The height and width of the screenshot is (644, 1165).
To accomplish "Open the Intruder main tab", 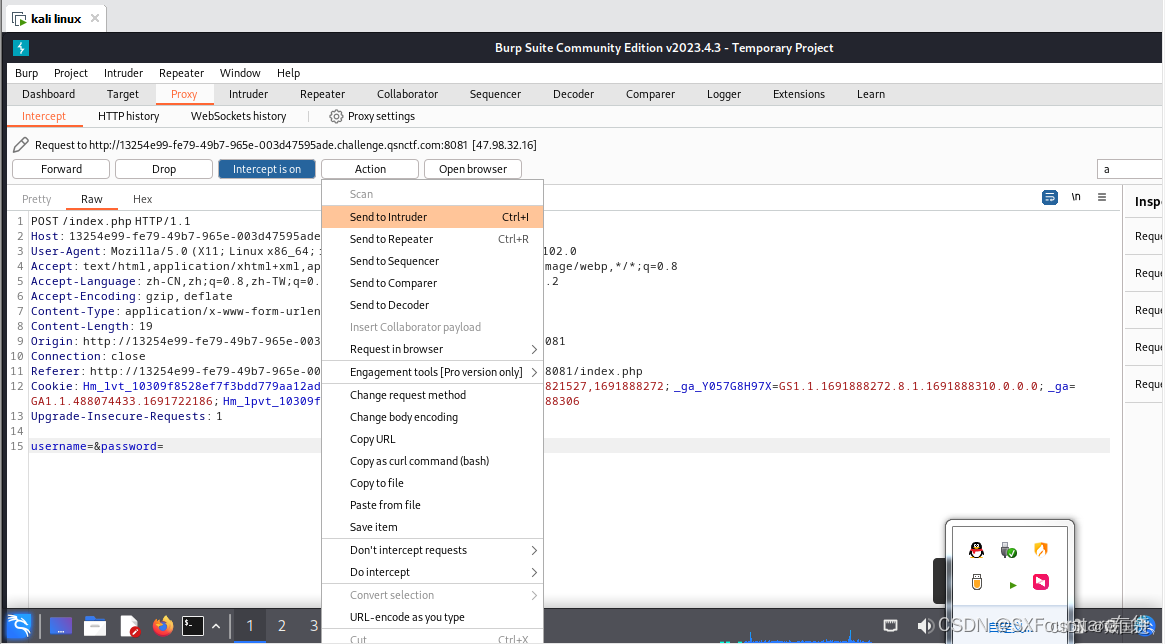I will [x=248, y=94].
